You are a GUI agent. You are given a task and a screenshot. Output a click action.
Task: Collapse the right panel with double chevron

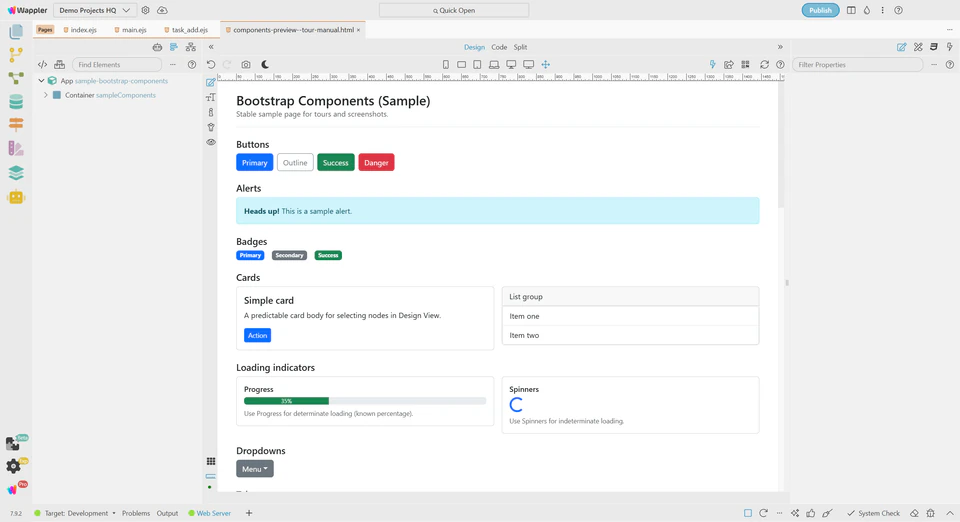(x=780, y=47)
